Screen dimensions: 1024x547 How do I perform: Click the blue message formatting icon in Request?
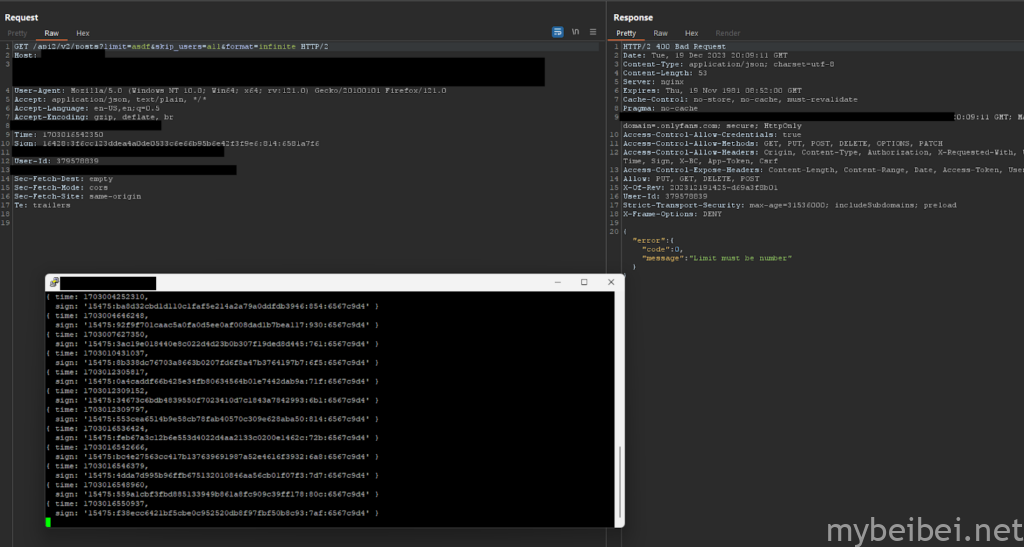[x=557, y=32]
